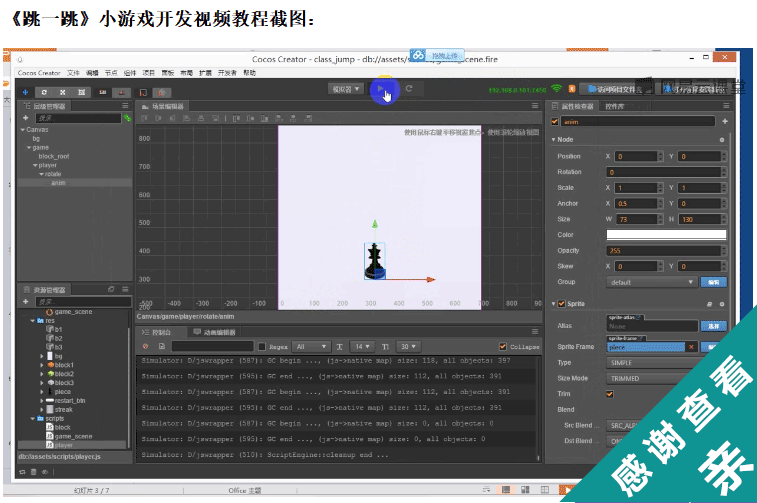Click the console clear icon

pyautogui.click(x=145, y=347)
